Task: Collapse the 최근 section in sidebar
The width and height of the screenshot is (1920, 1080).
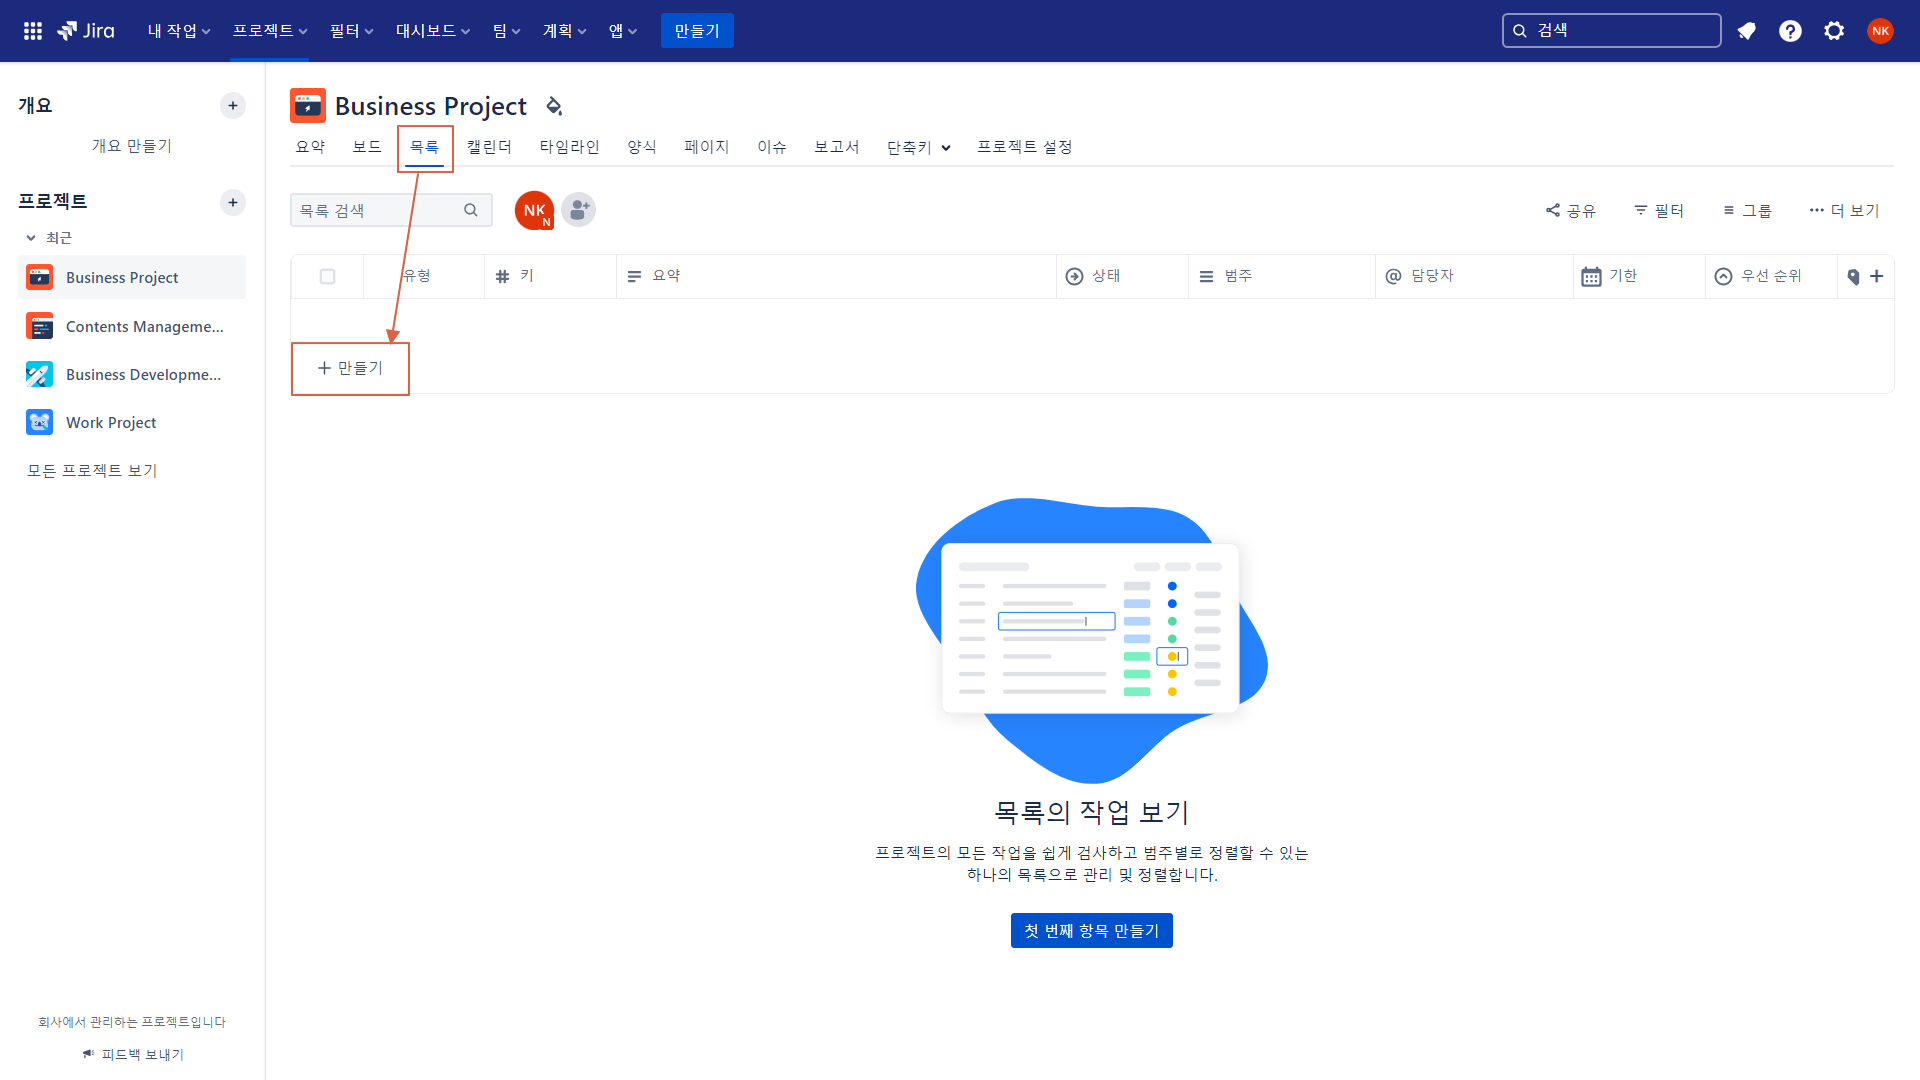Action: coord(49,238)
